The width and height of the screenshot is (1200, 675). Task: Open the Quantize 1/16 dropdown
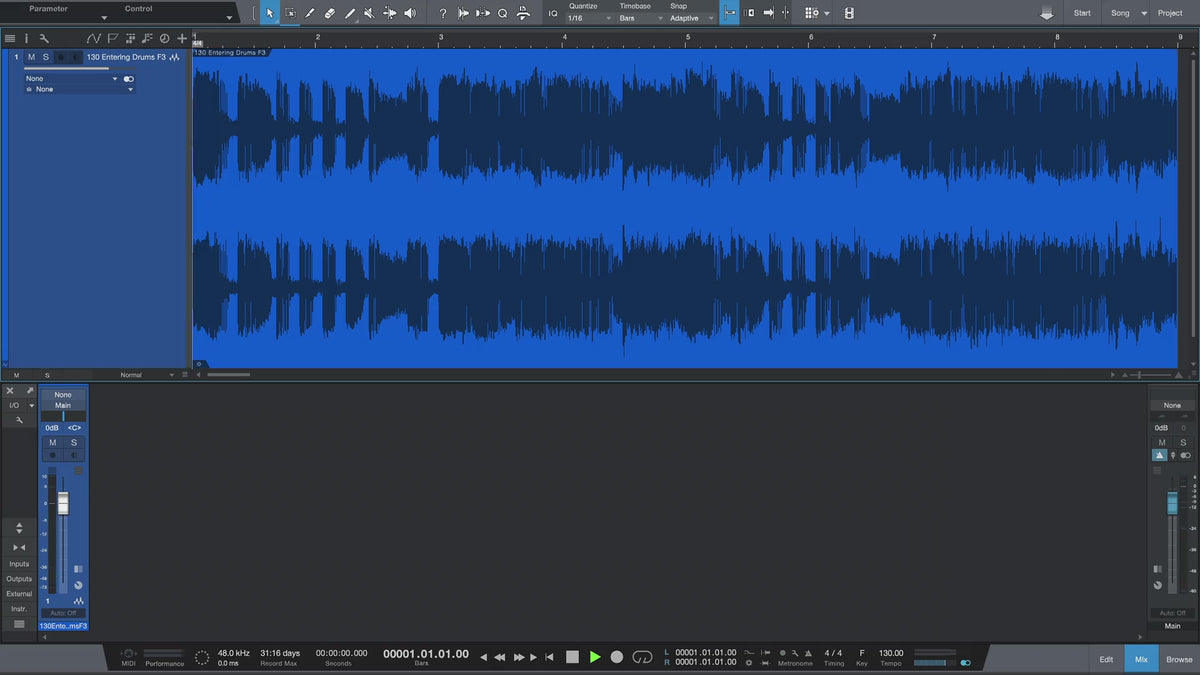click(588, 18)
